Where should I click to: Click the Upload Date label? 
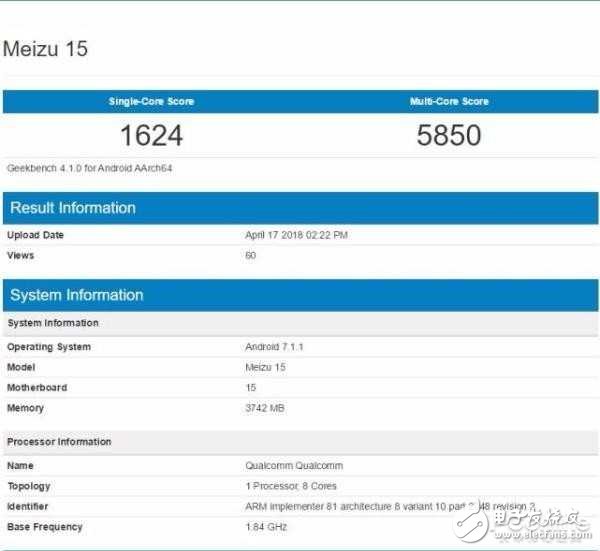35,235
